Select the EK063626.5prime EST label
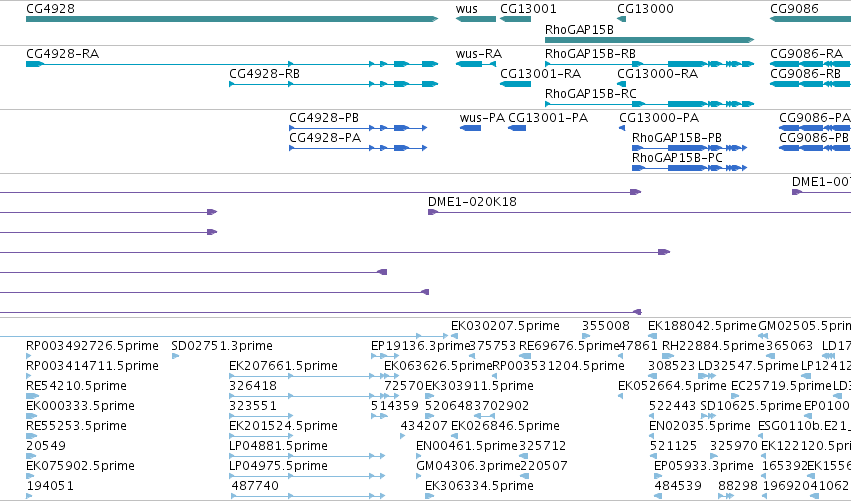 [438, 366]
